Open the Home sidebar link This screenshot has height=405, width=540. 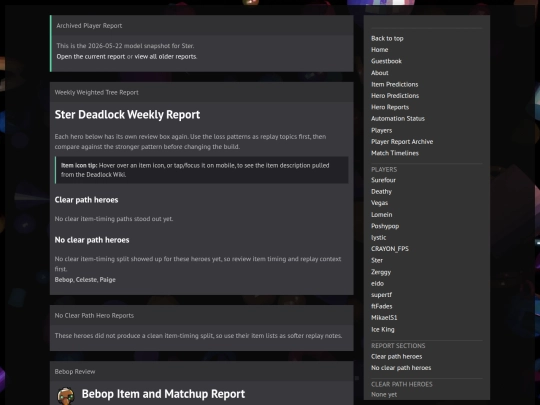coord(380,50)
